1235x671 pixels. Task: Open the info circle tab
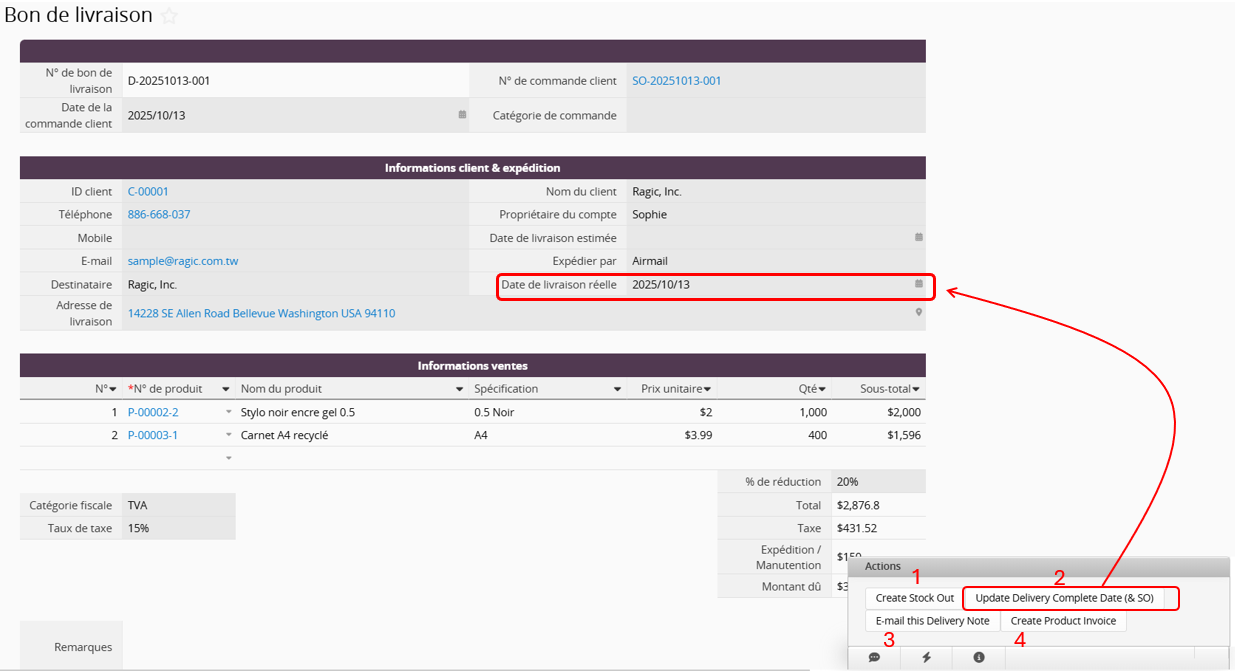[x=978, y=657]
